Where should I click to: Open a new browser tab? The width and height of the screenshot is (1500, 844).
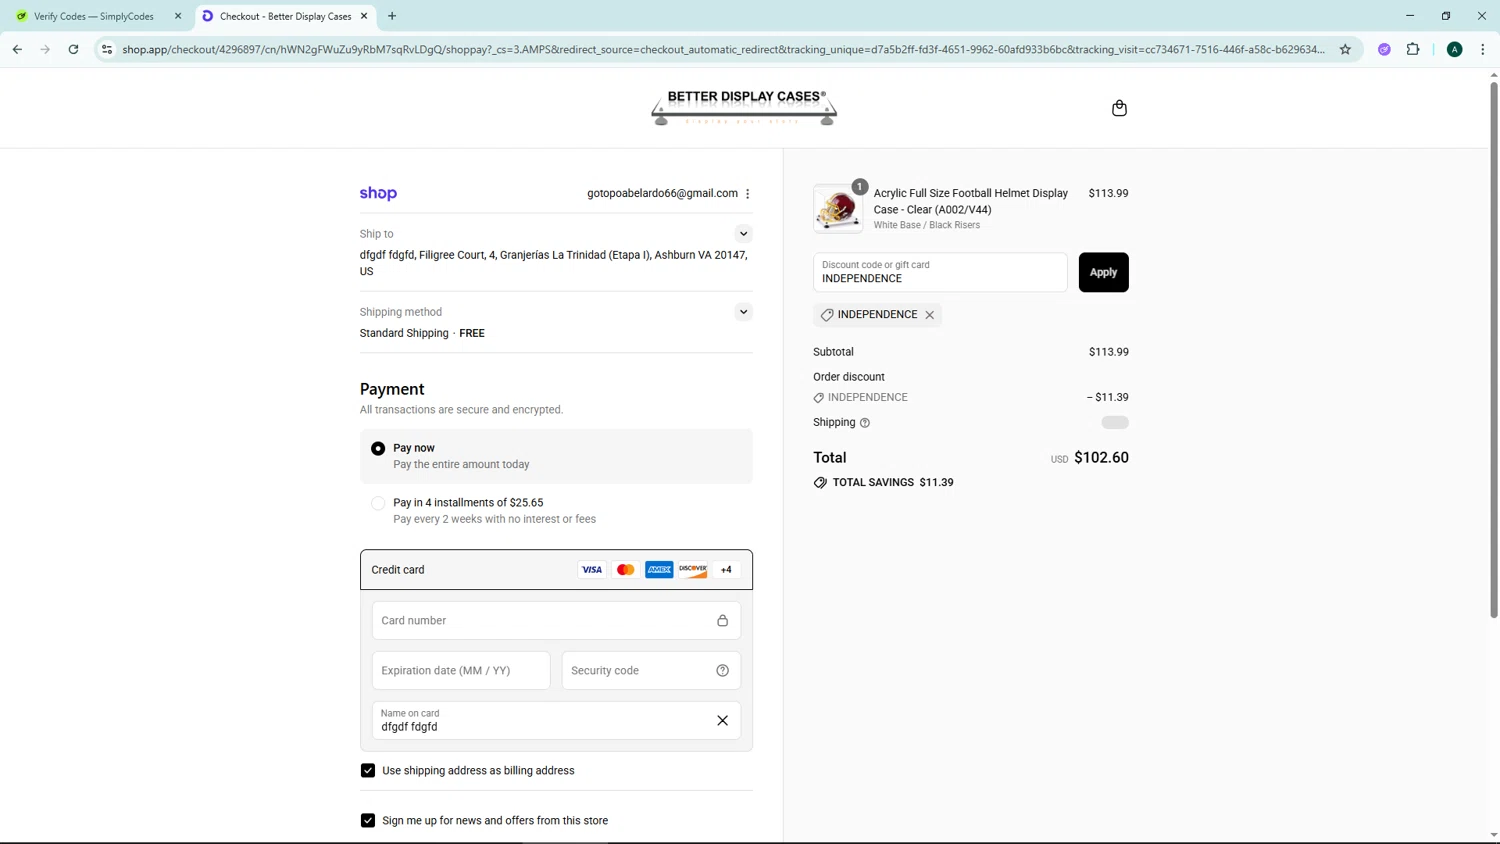pyautogui.click(x=392, y=16)
